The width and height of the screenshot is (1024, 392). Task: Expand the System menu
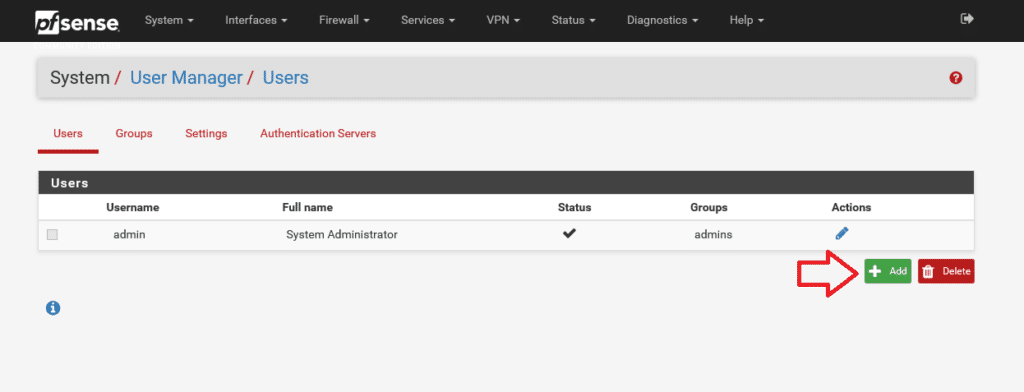[x=169, y=20]
